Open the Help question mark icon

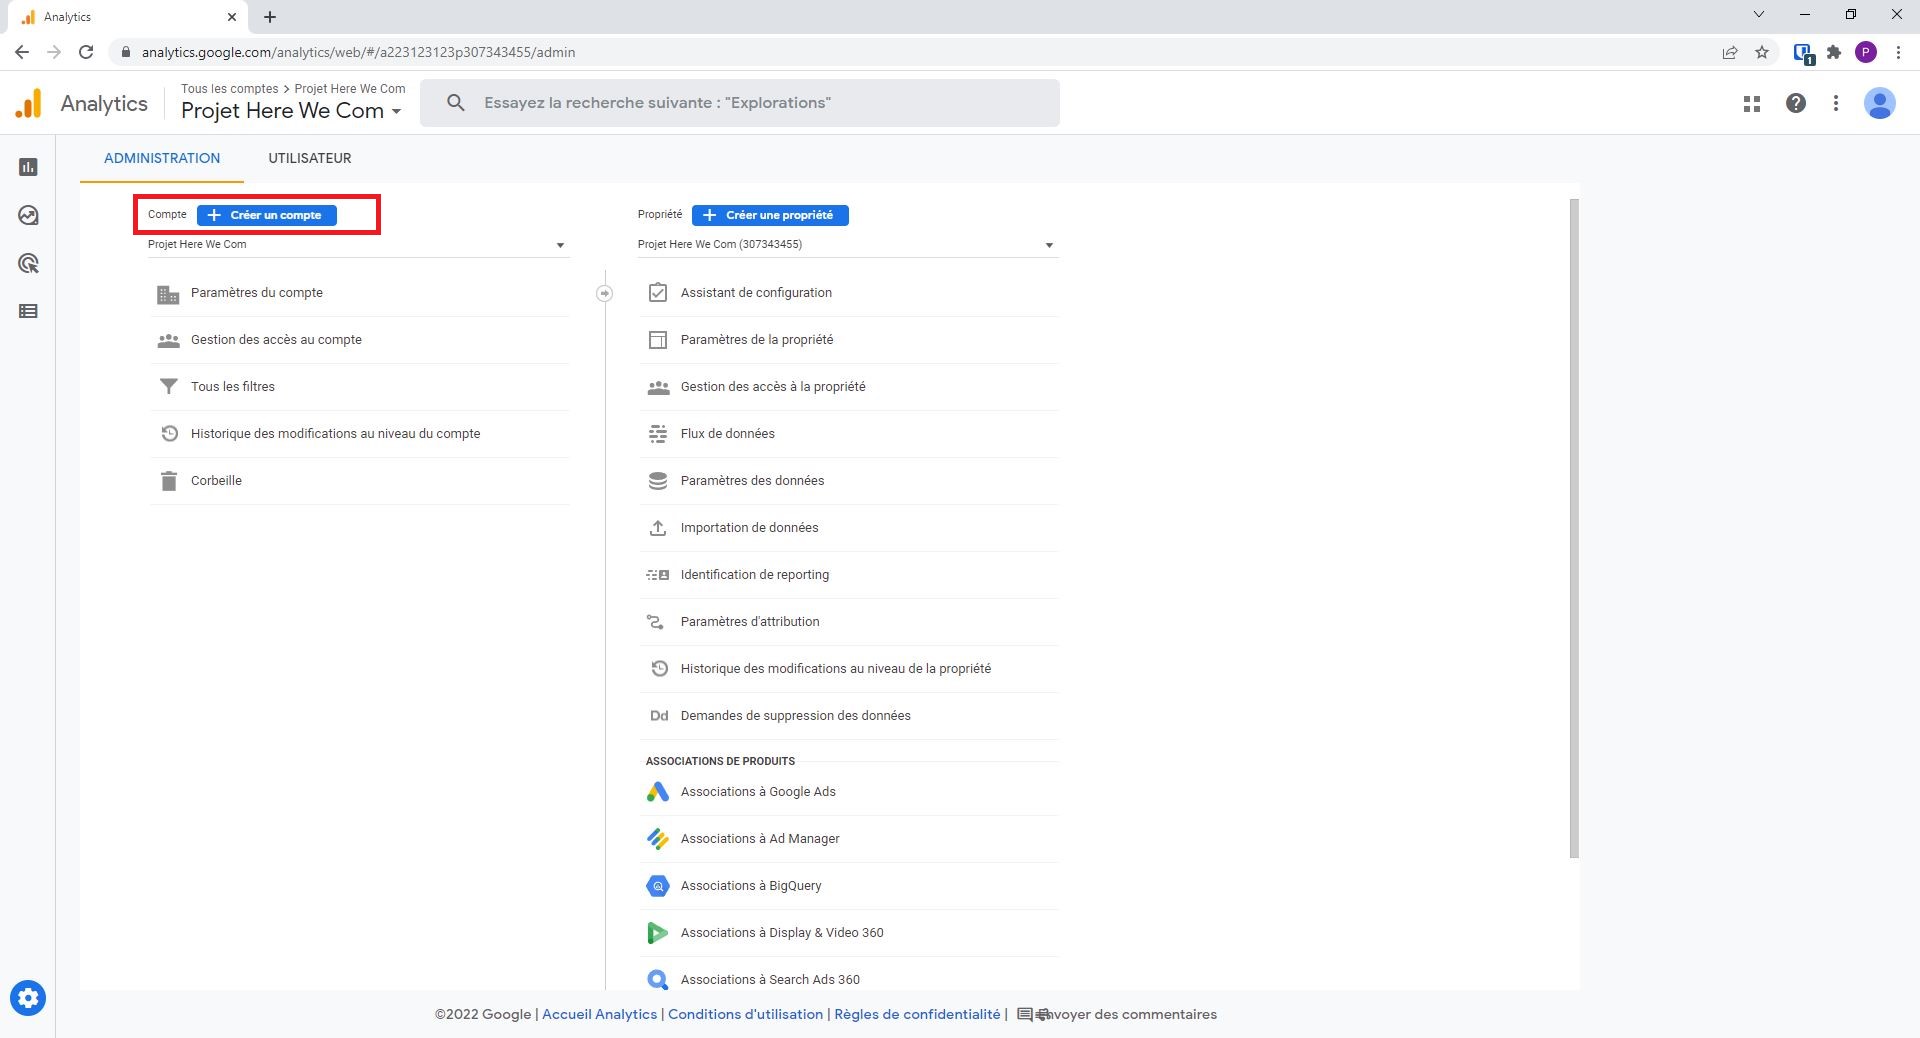pos(1796,103)
